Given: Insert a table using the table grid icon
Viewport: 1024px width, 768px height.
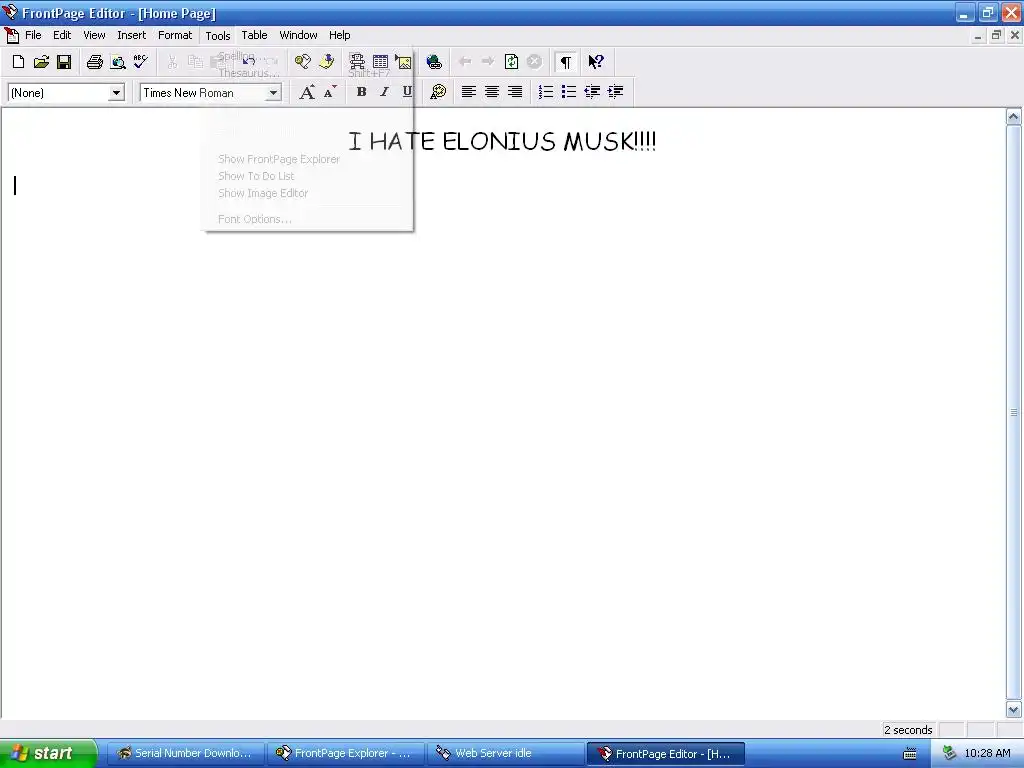Looking at the screenshot, I should coord(380,62).
